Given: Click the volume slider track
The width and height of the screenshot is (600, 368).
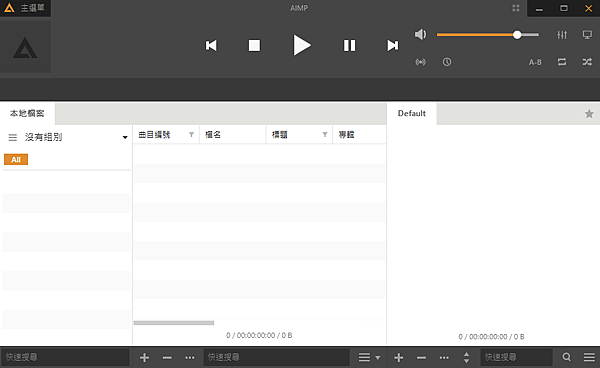Looking at the screenshot, I should pos(488,35).
